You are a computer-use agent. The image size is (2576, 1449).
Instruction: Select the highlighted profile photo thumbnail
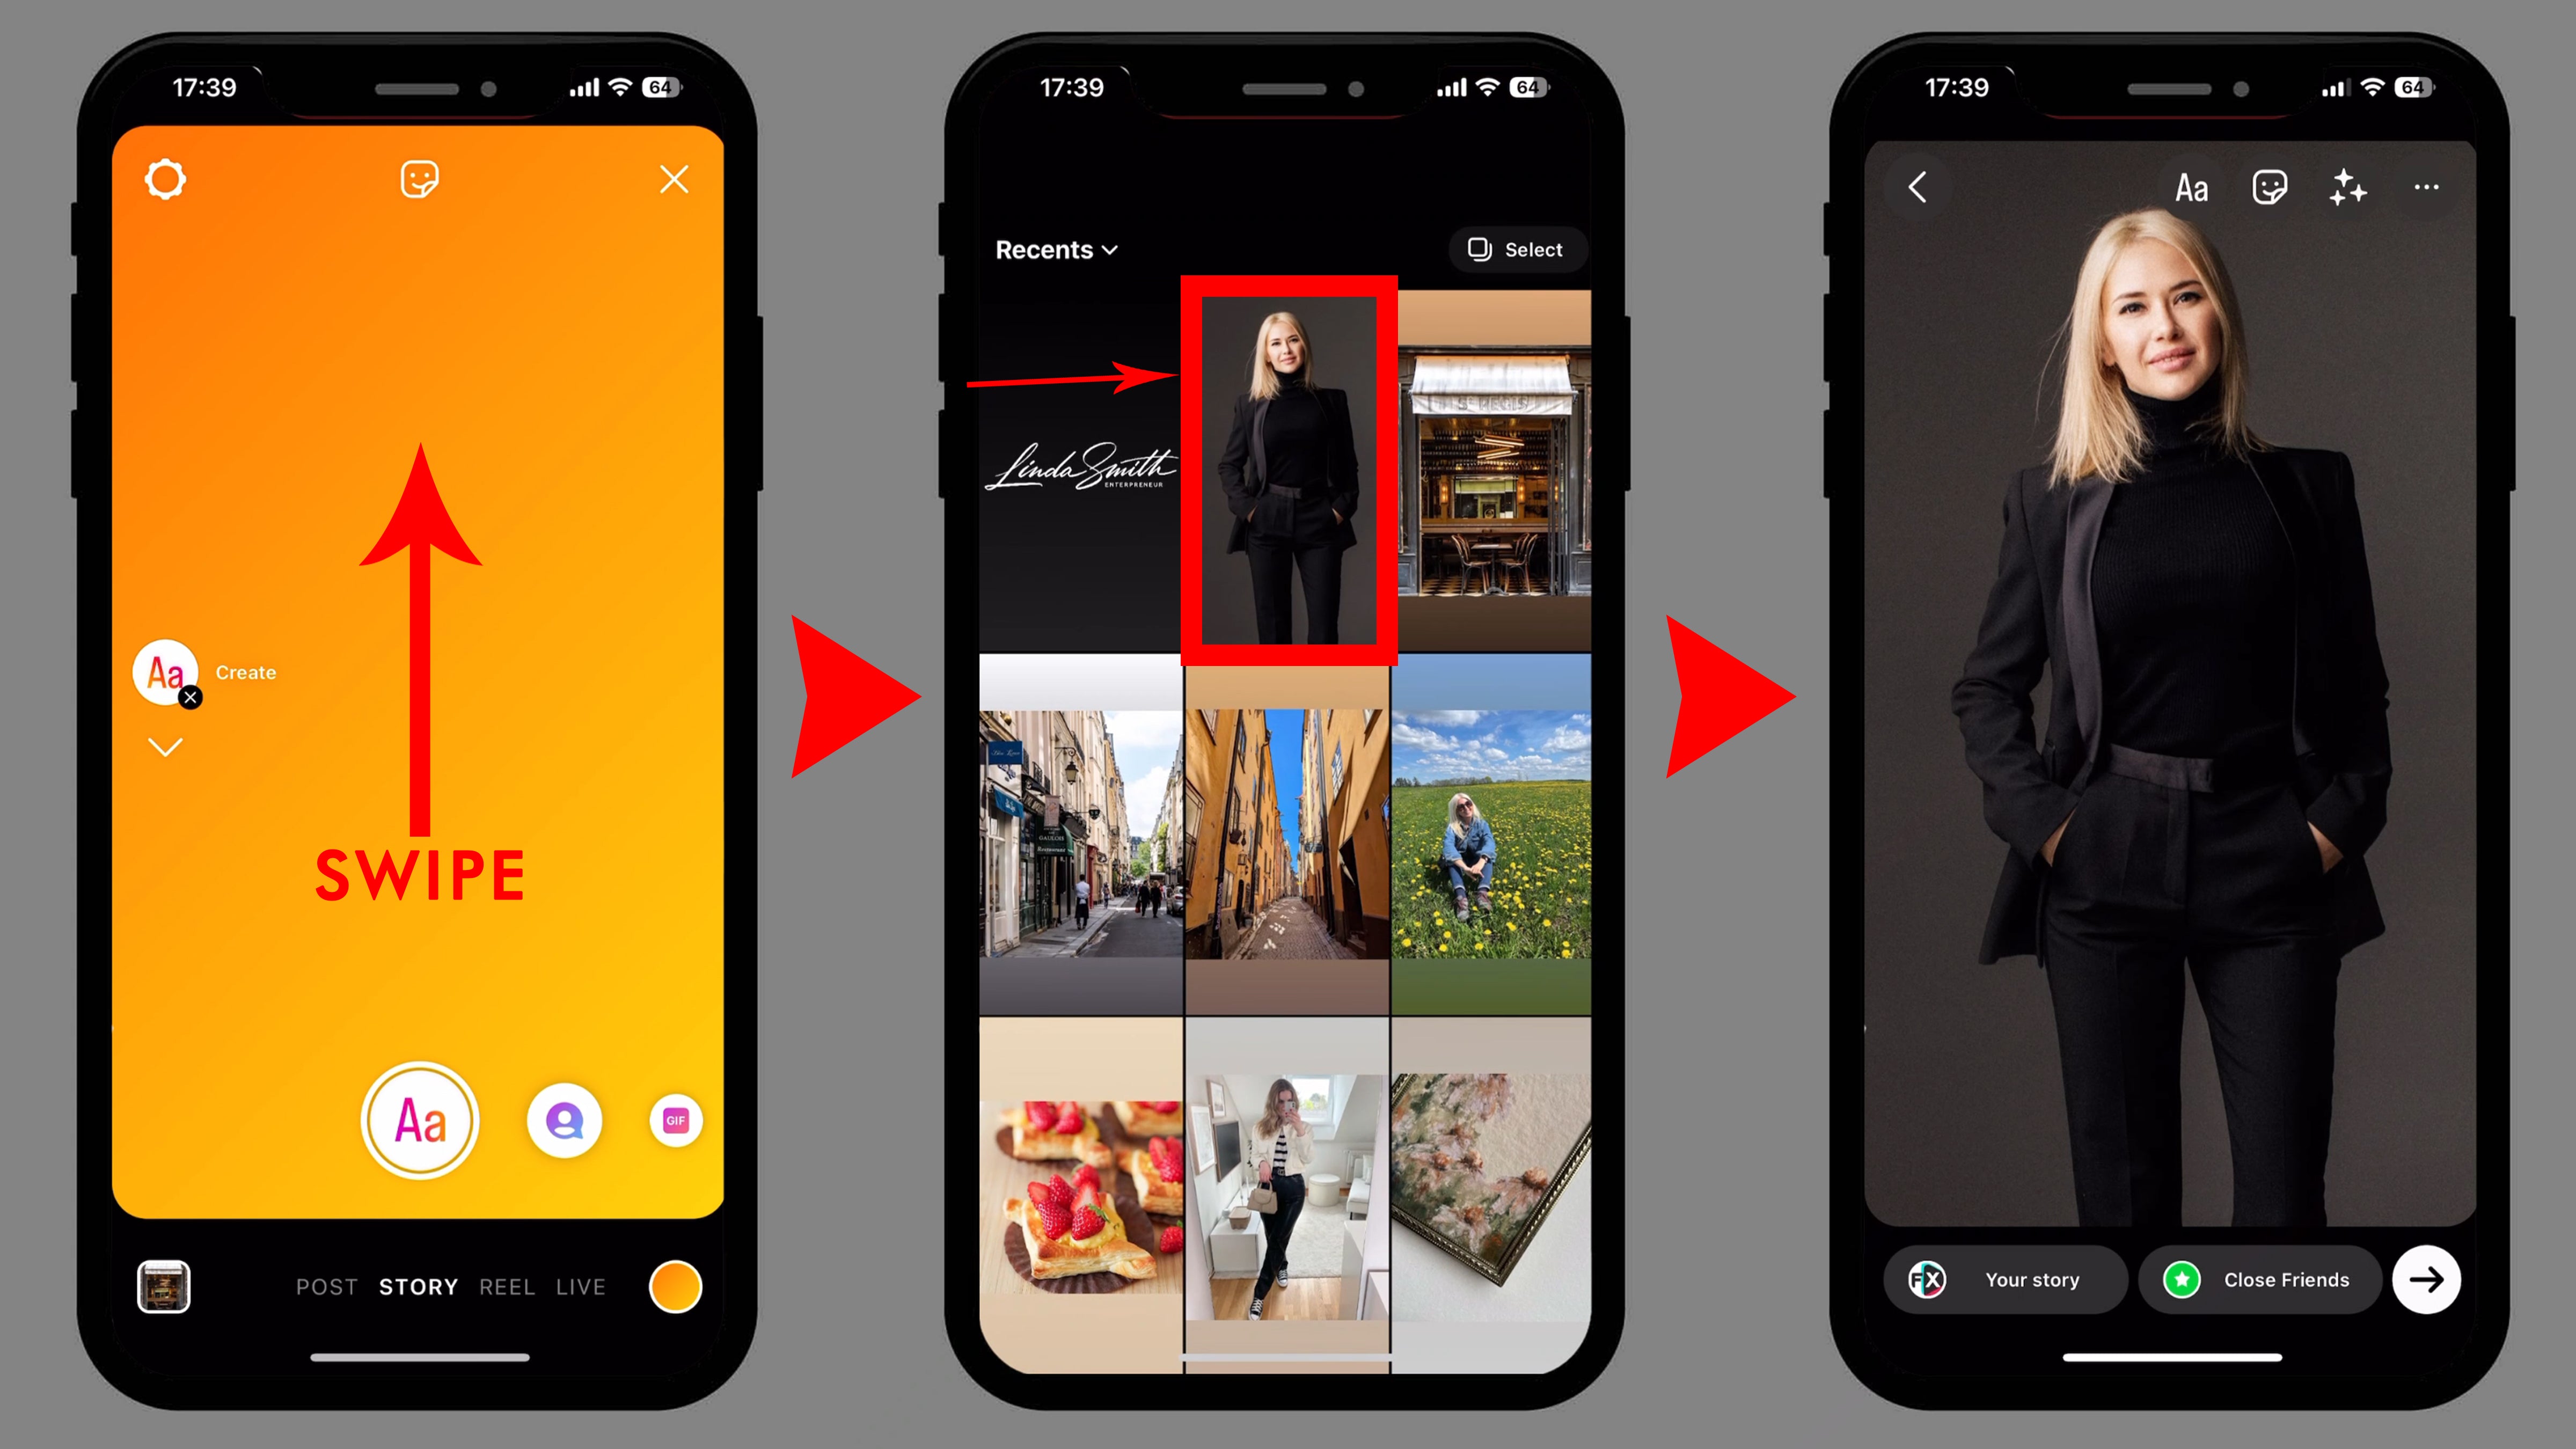pyautogui.click(x=1286, y=469)
